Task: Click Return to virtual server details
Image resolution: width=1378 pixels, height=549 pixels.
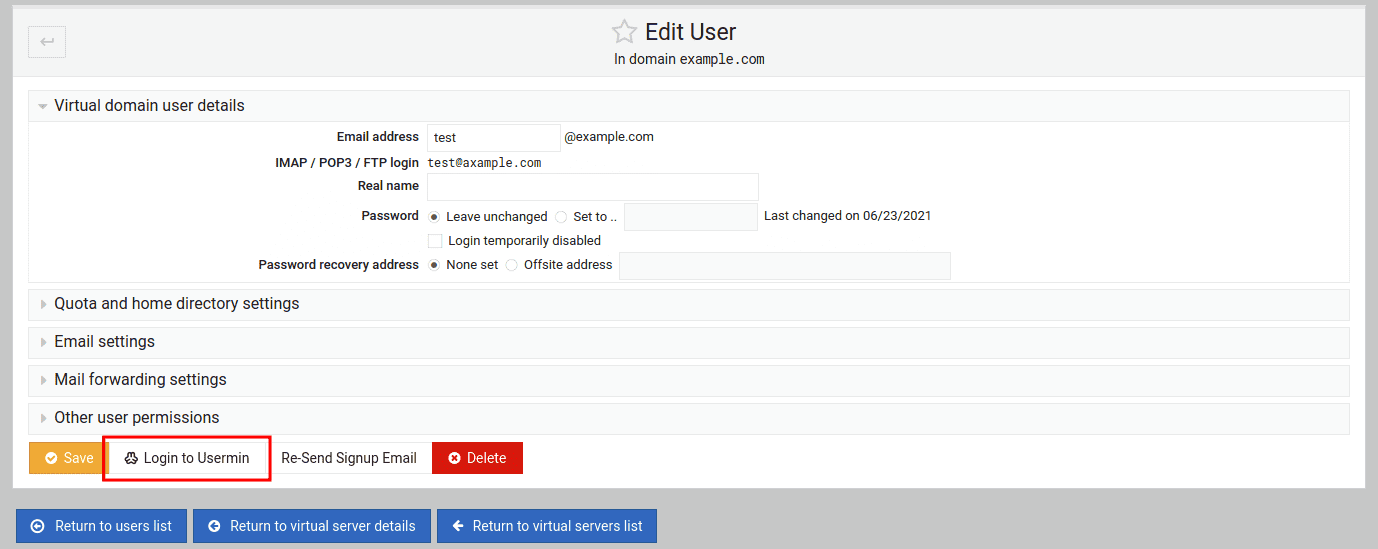Action: point(312,526)
